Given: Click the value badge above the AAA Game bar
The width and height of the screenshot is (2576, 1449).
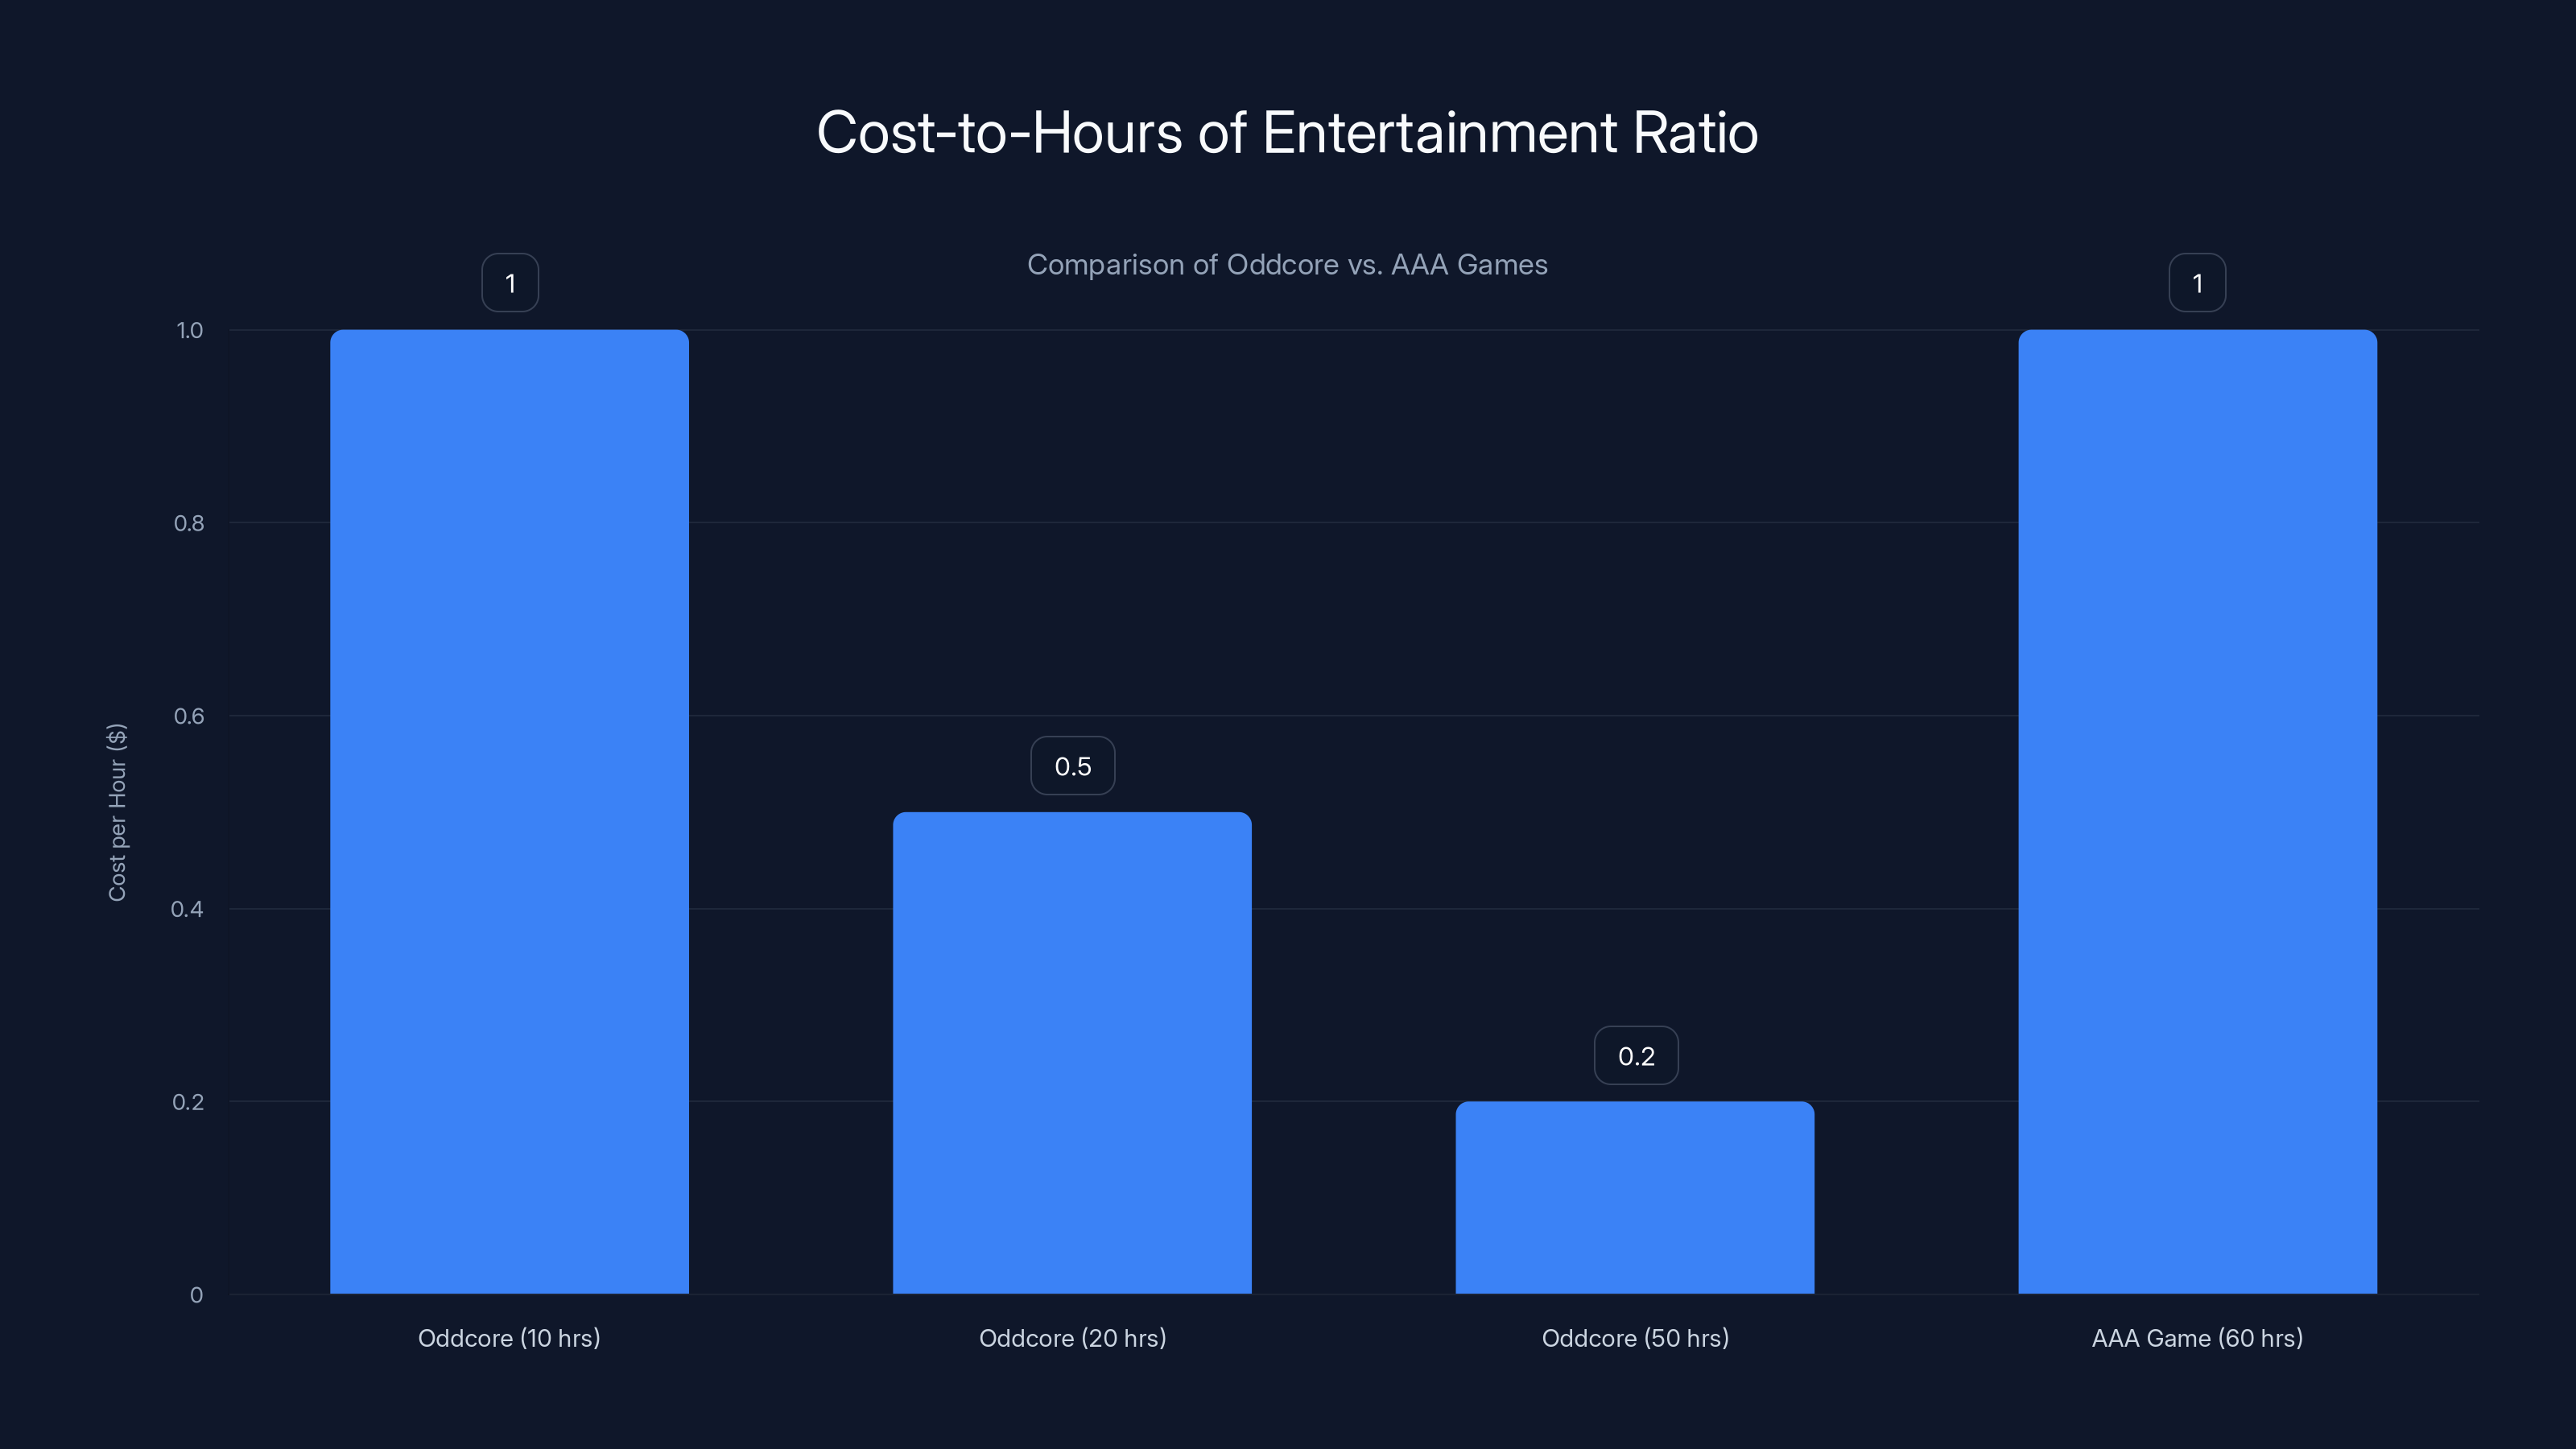Looking at the screenshot, I should point(2196,283).
